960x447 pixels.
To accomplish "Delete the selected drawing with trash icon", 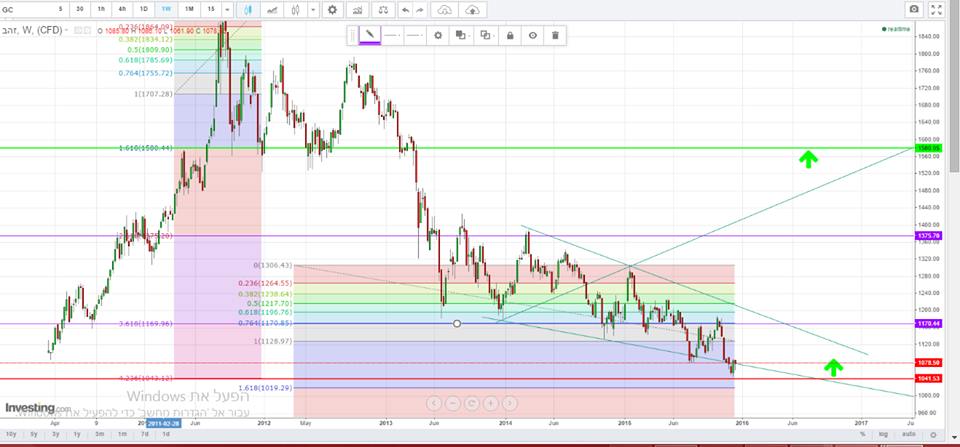I will [x=555, y=35].
